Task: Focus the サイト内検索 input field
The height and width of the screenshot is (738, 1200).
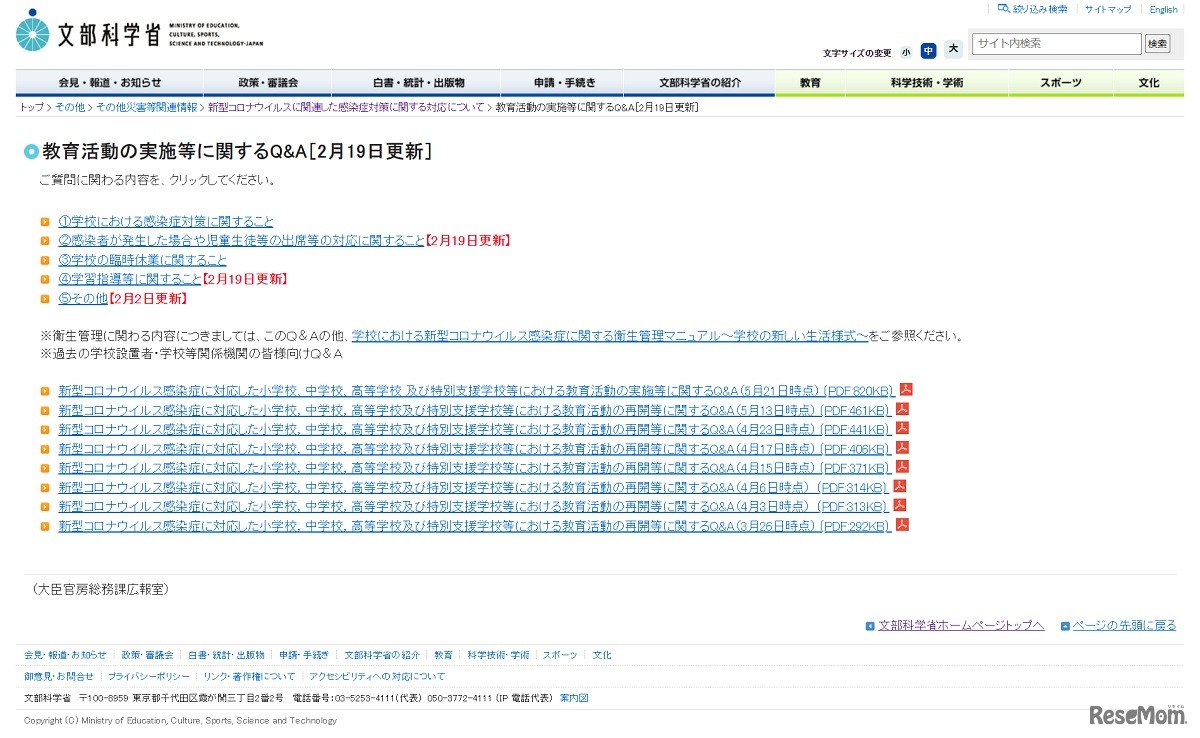Action: click(x=1057, y=43)
